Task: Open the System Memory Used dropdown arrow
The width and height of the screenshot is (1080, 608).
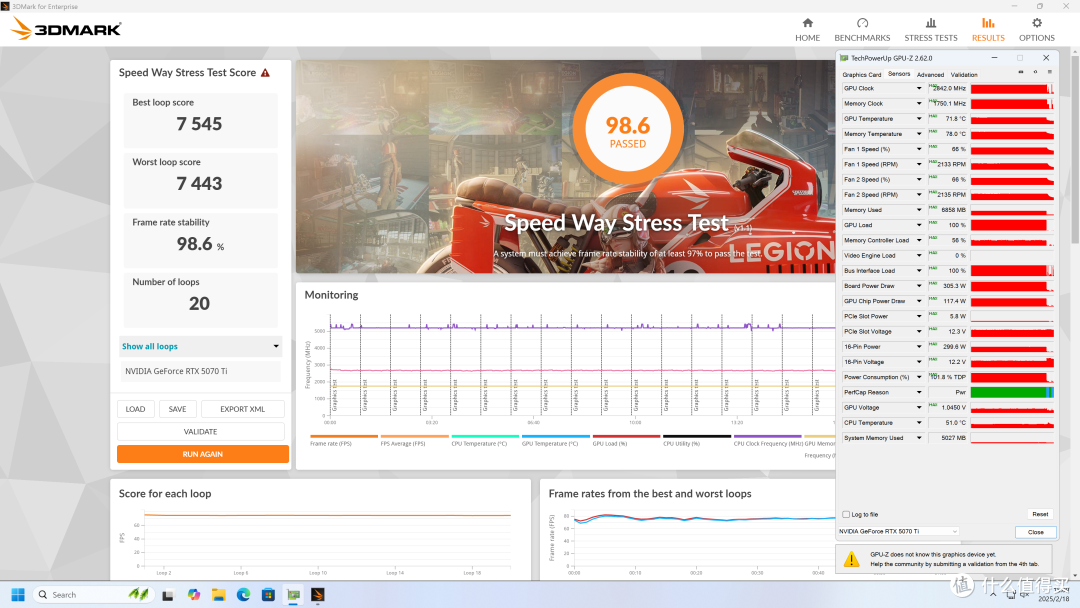Action: coord(918,438)
